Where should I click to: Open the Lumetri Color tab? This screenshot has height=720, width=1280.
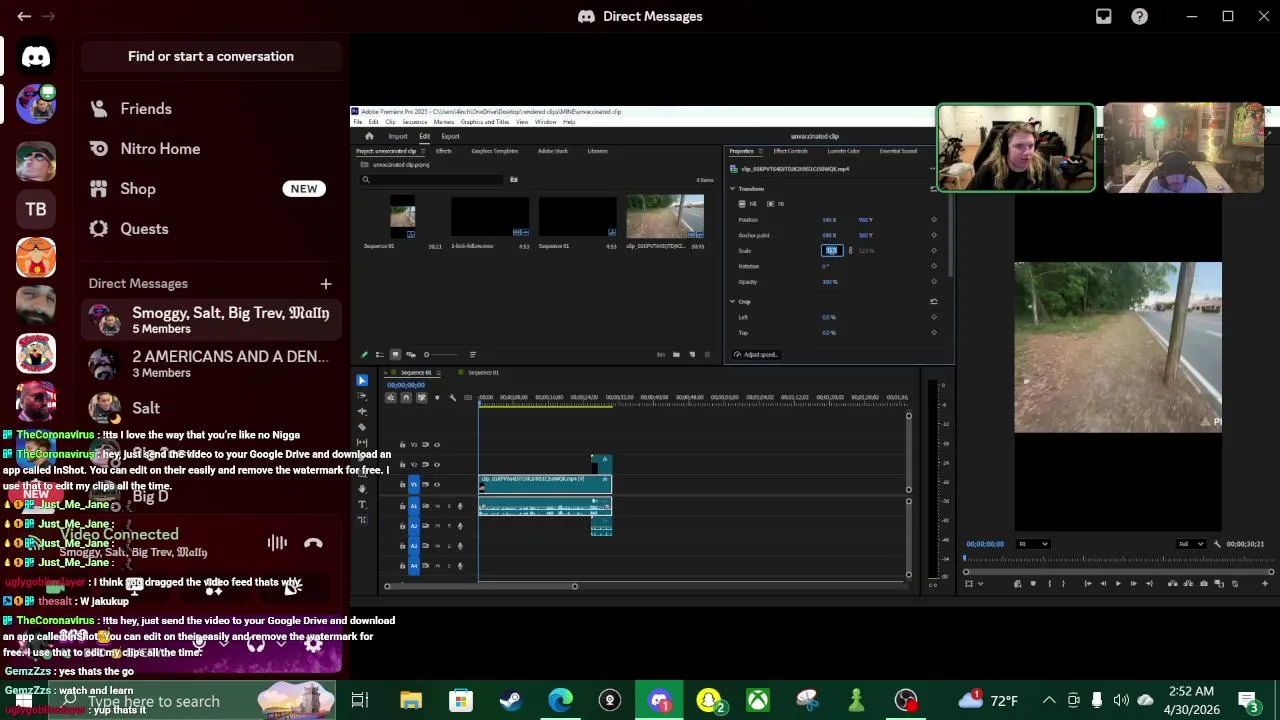tap(844, 151)
